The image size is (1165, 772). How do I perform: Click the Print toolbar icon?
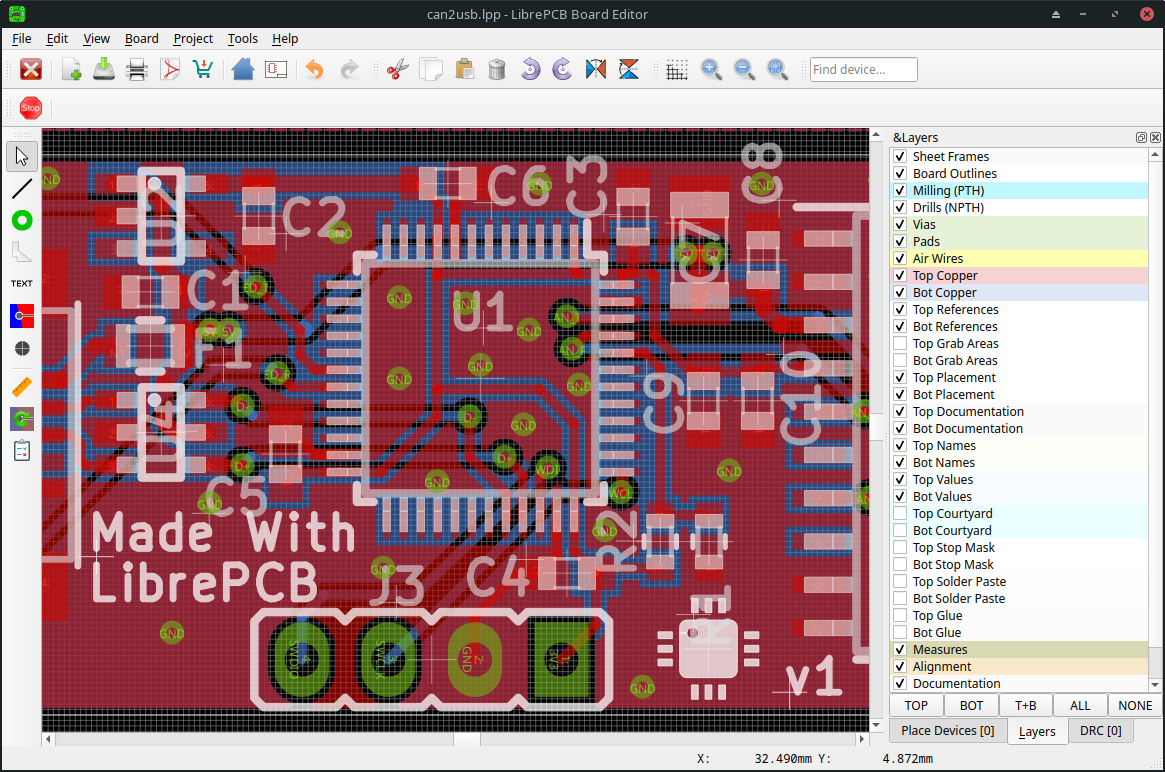coord(137,70)
